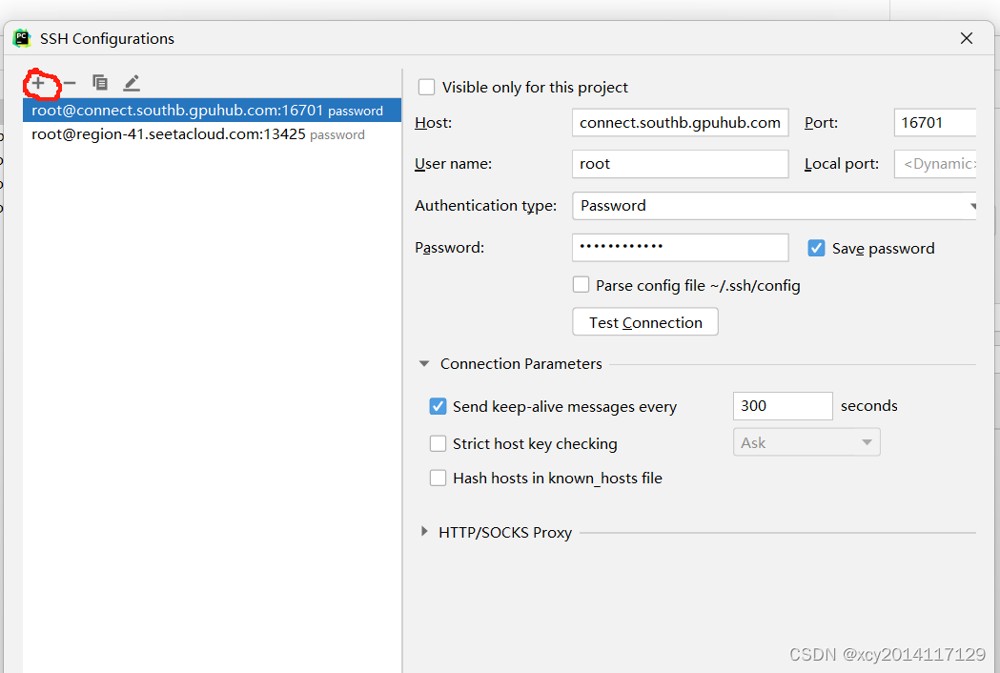
Task: Expand the HTTP/SOCKS Proxy section
Action: (x=424, y=531)
